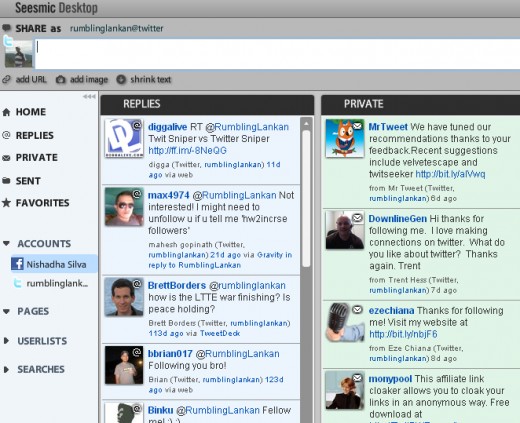Click the Replies column scrollbar up arrow
This screenshot has height=423, width=520.
pos(306,124)
